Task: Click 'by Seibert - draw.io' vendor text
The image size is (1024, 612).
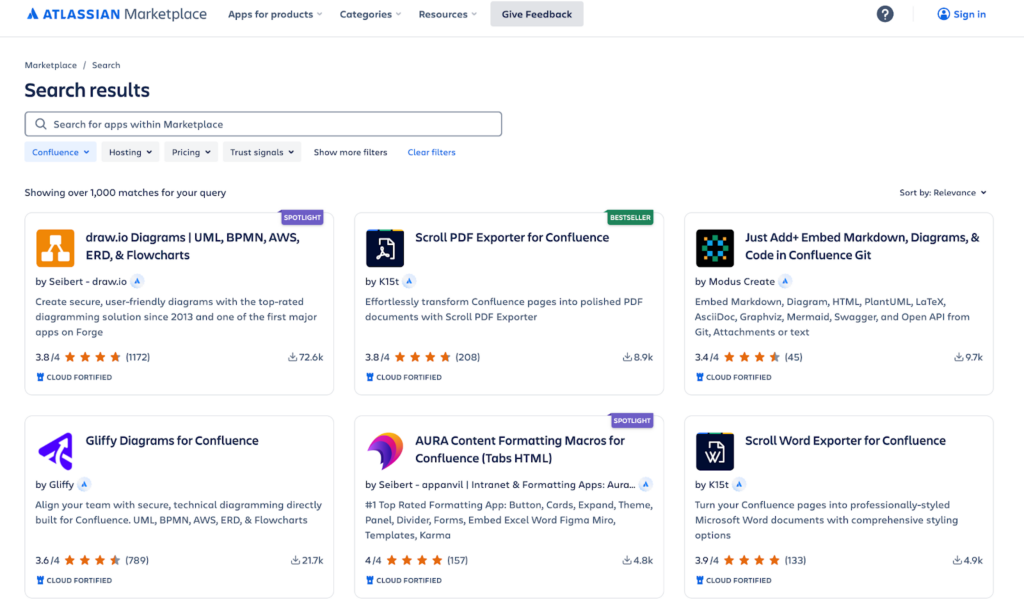Action: point(81,282)
